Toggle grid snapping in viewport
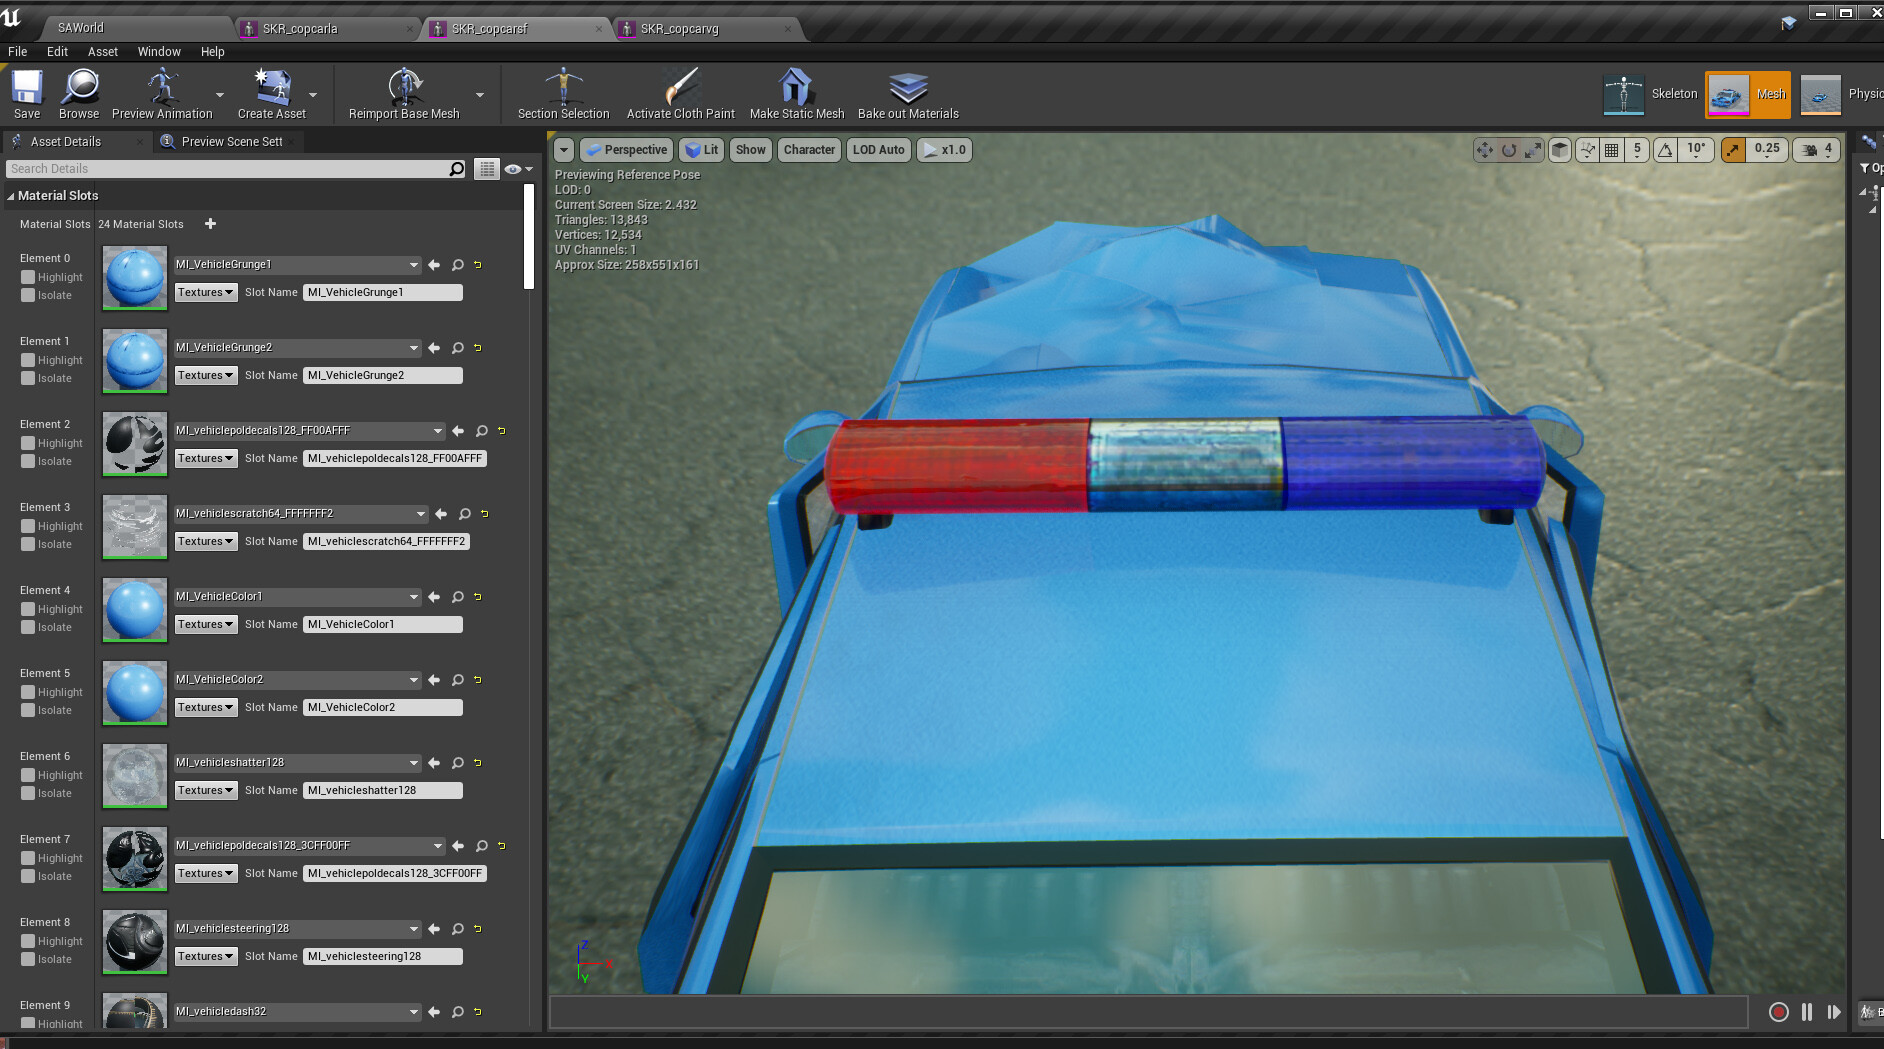Screen dimensions: 1884x1049 click(x=1612, y=150)
